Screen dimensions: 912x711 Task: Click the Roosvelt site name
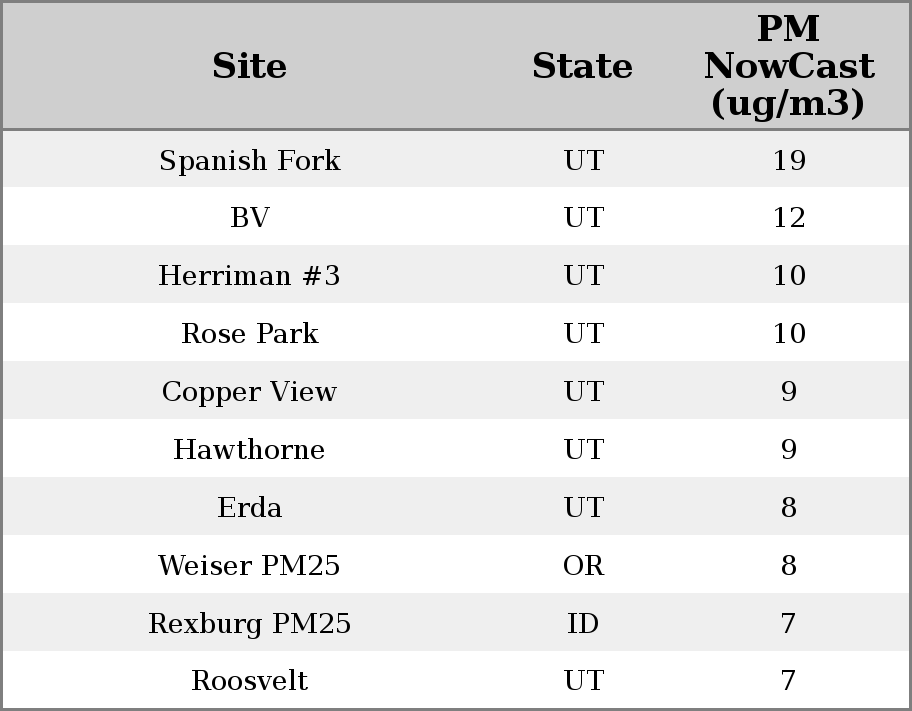(250, 681)
